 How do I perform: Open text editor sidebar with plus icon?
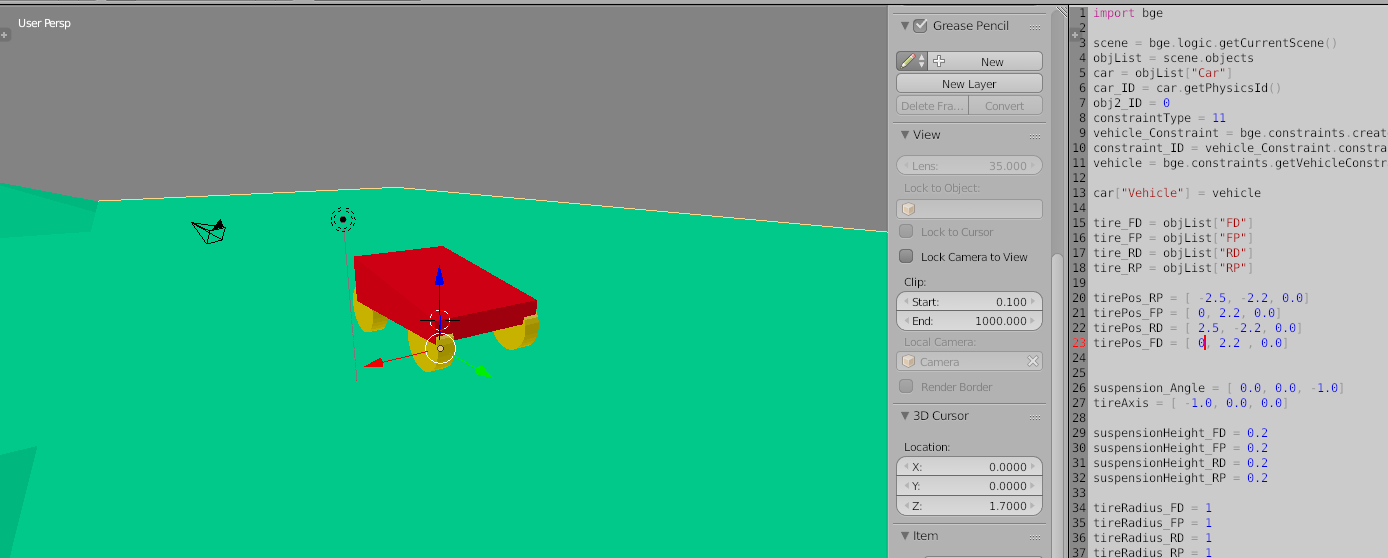coord(1075,34)
